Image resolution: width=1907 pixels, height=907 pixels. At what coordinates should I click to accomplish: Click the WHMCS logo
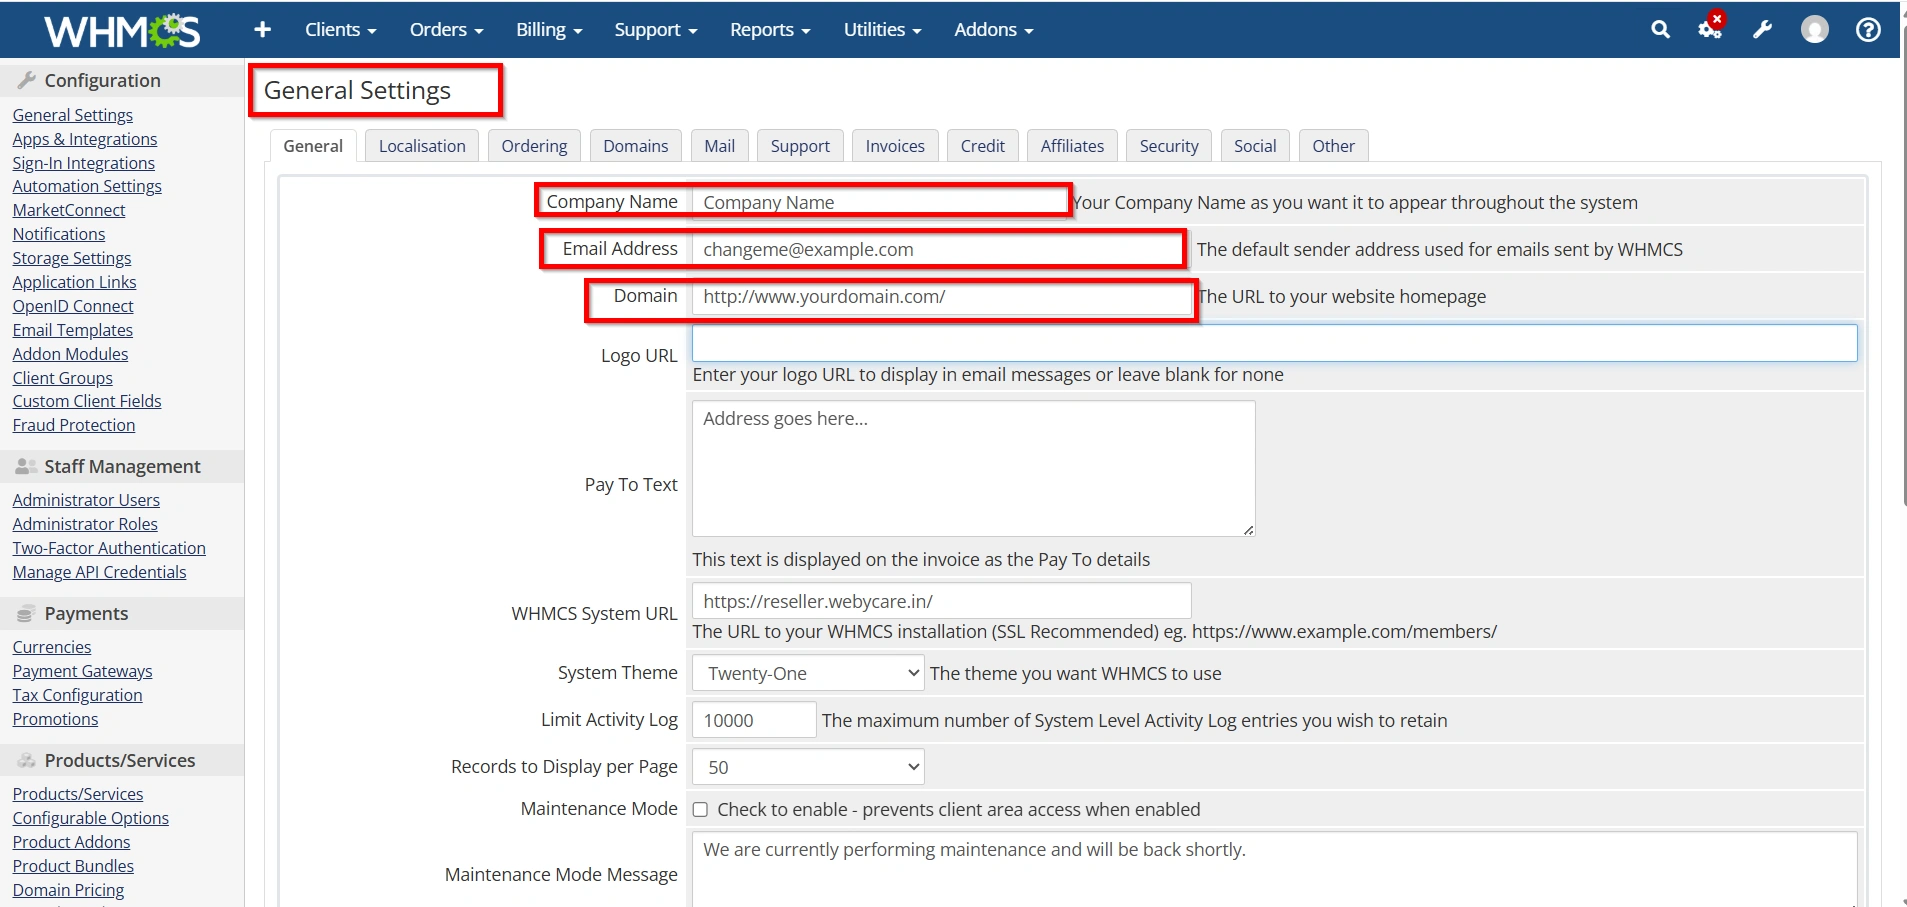click(122, 31)
